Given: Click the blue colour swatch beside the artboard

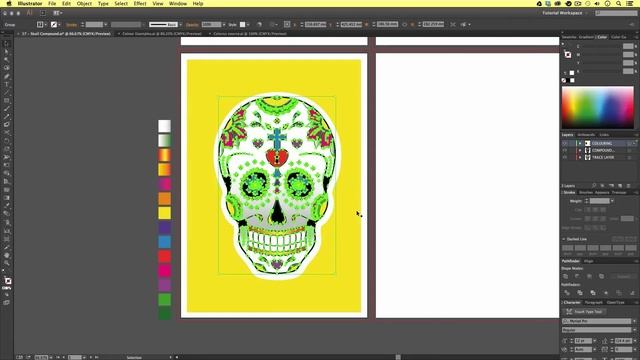Looking at the screenshot, I should tap(164, 242).
